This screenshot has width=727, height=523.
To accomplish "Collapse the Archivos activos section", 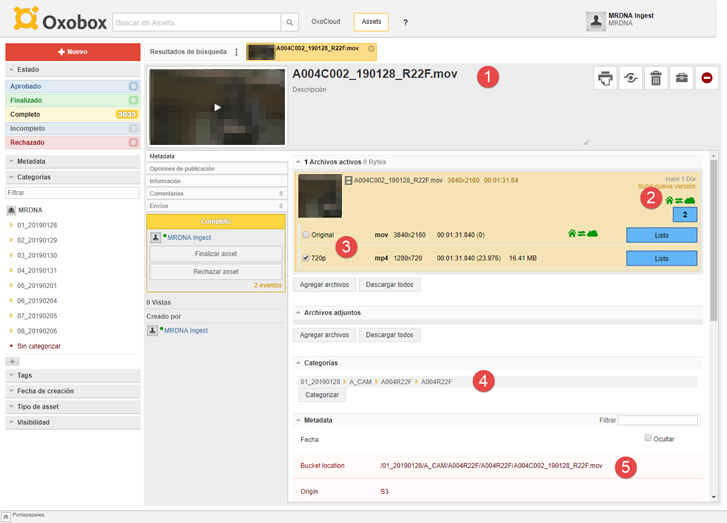I will pyautogui.click(x=299, y=162).
